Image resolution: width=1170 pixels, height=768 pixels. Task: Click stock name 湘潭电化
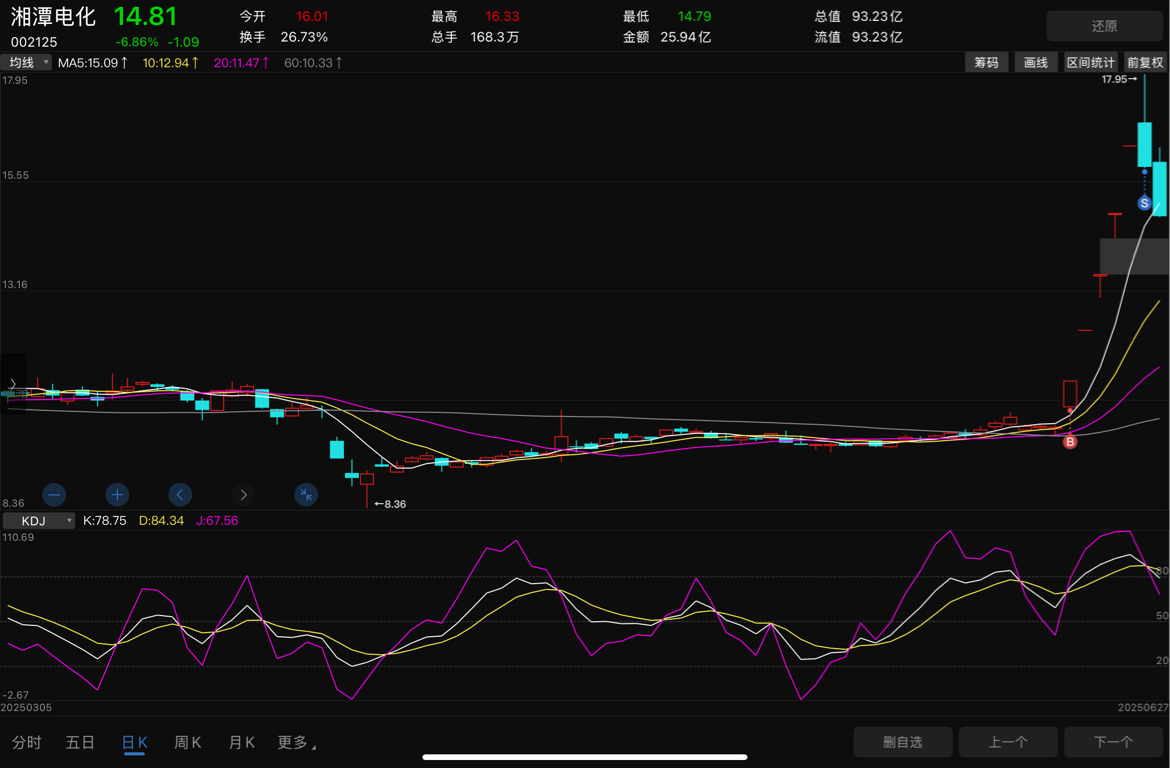[x=53, y=16]
